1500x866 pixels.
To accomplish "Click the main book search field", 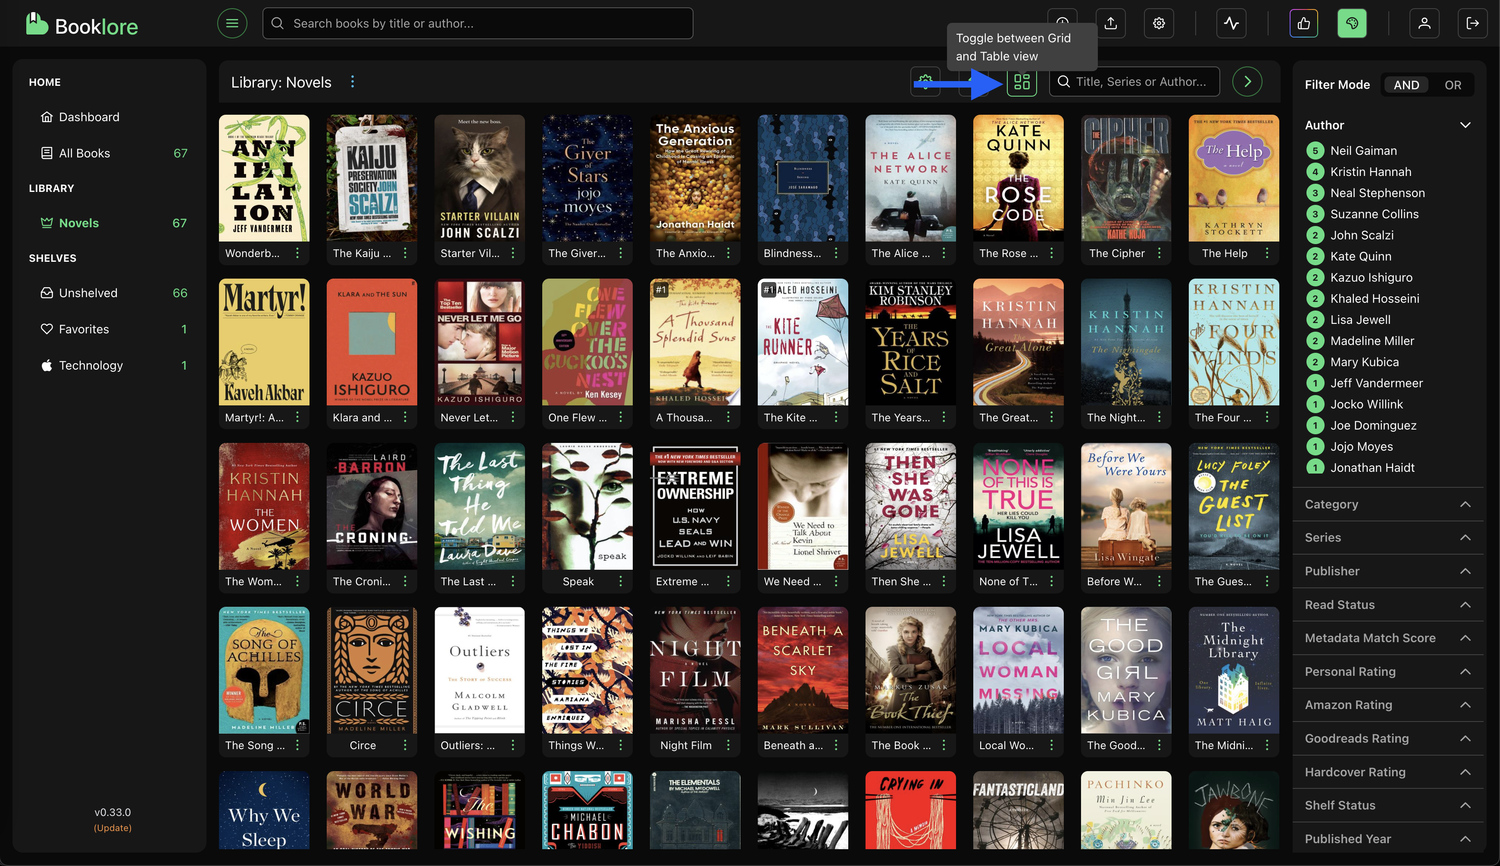I will tap(478, 23).
